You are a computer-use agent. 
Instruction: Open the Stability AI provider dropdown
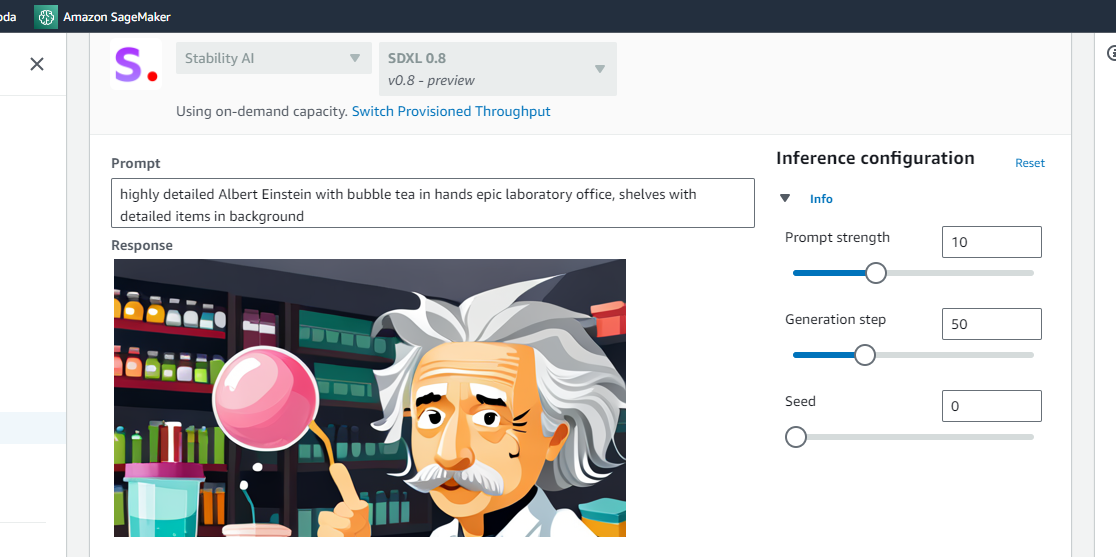click(x=272, y=58)
